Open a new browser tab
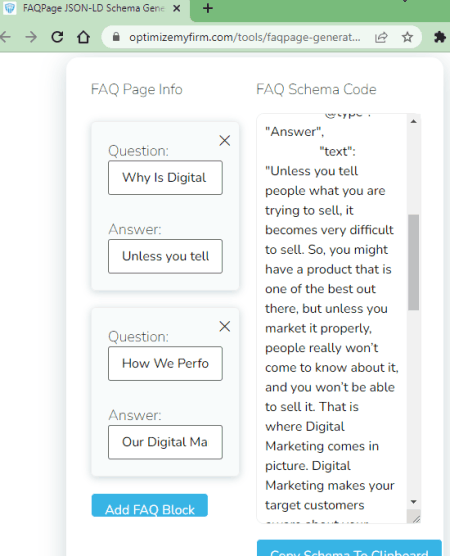The image size is (450, 556). pyautogui.click(x=208, y=8)
